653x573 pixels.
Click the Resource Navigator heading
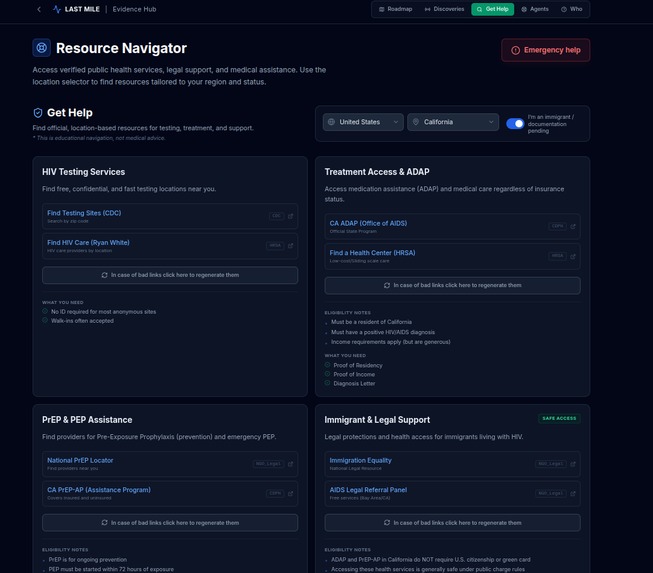point(121,48)
